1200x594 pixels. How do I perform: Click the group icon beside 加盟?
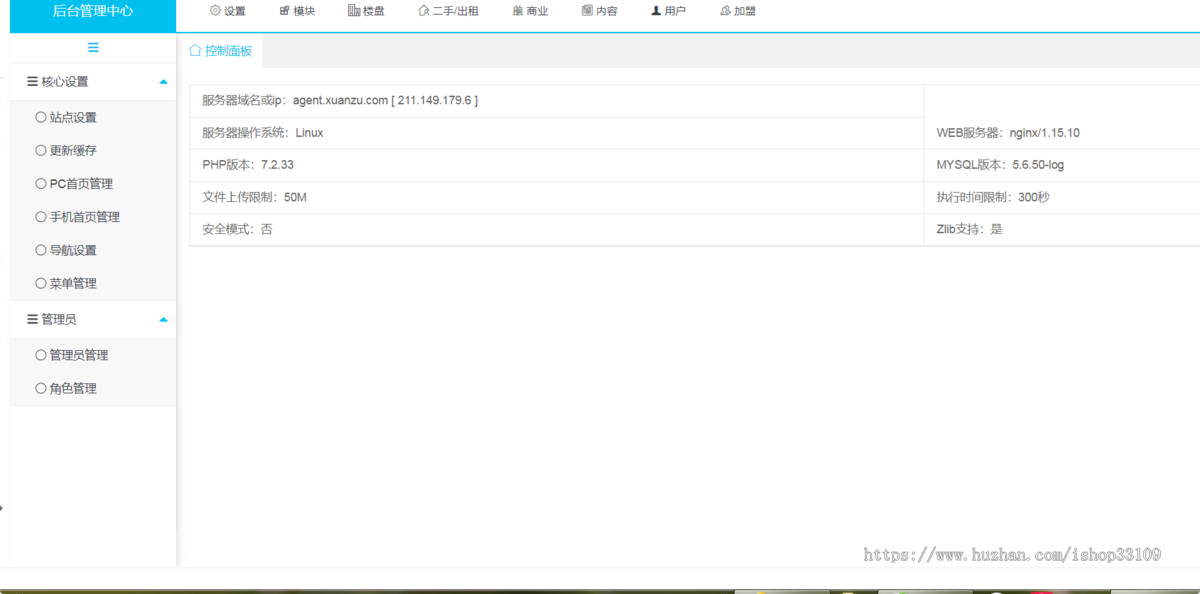point(725,11)
